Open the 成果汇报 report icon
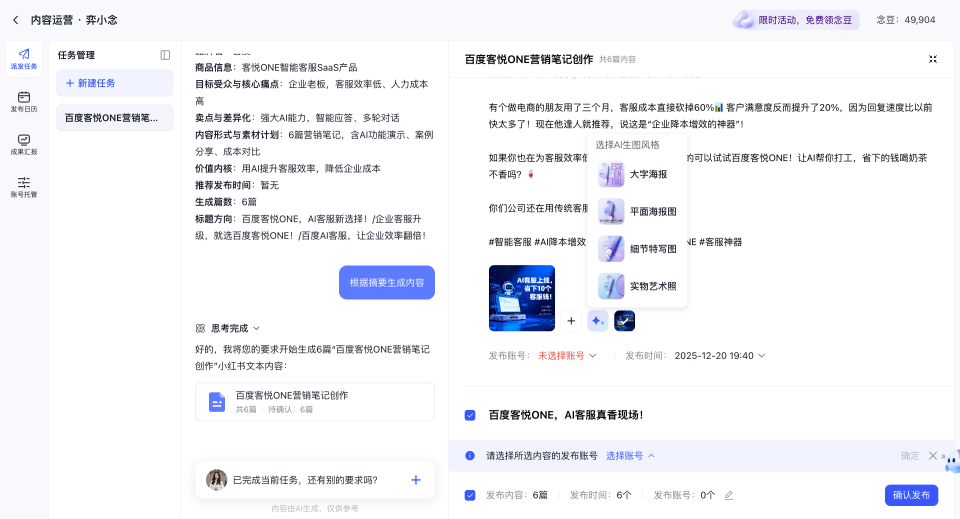The image size is (960, 519). coord(24,144)
